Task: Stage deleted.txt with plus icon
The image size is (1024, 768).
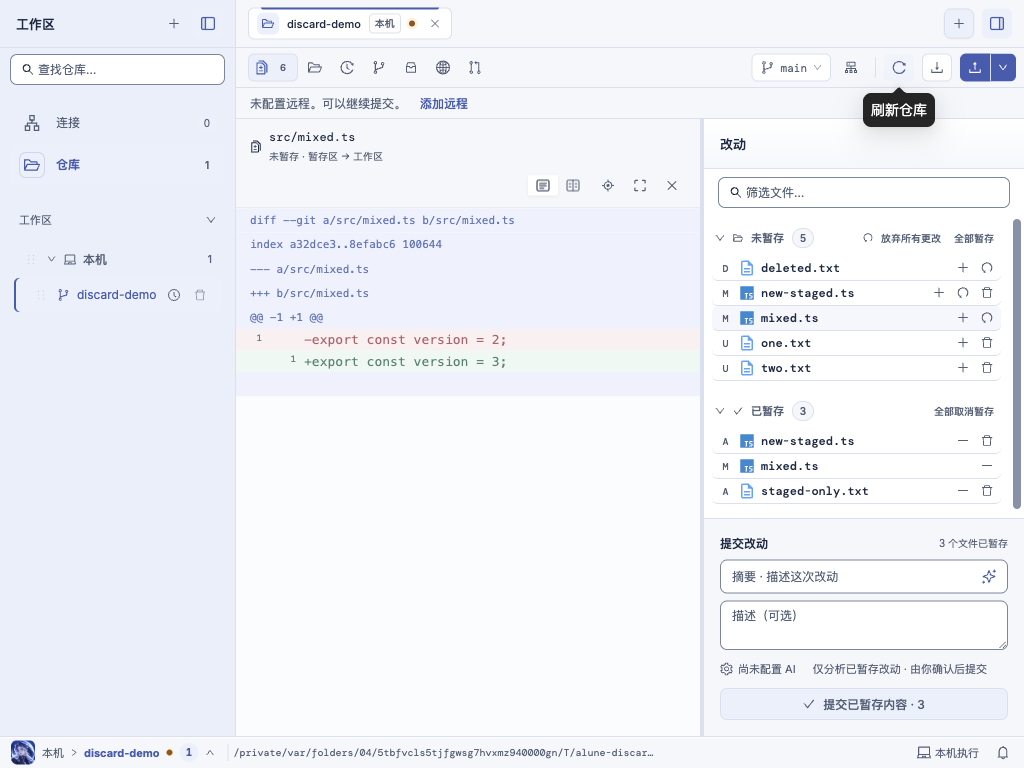Action: pos(963,268)
